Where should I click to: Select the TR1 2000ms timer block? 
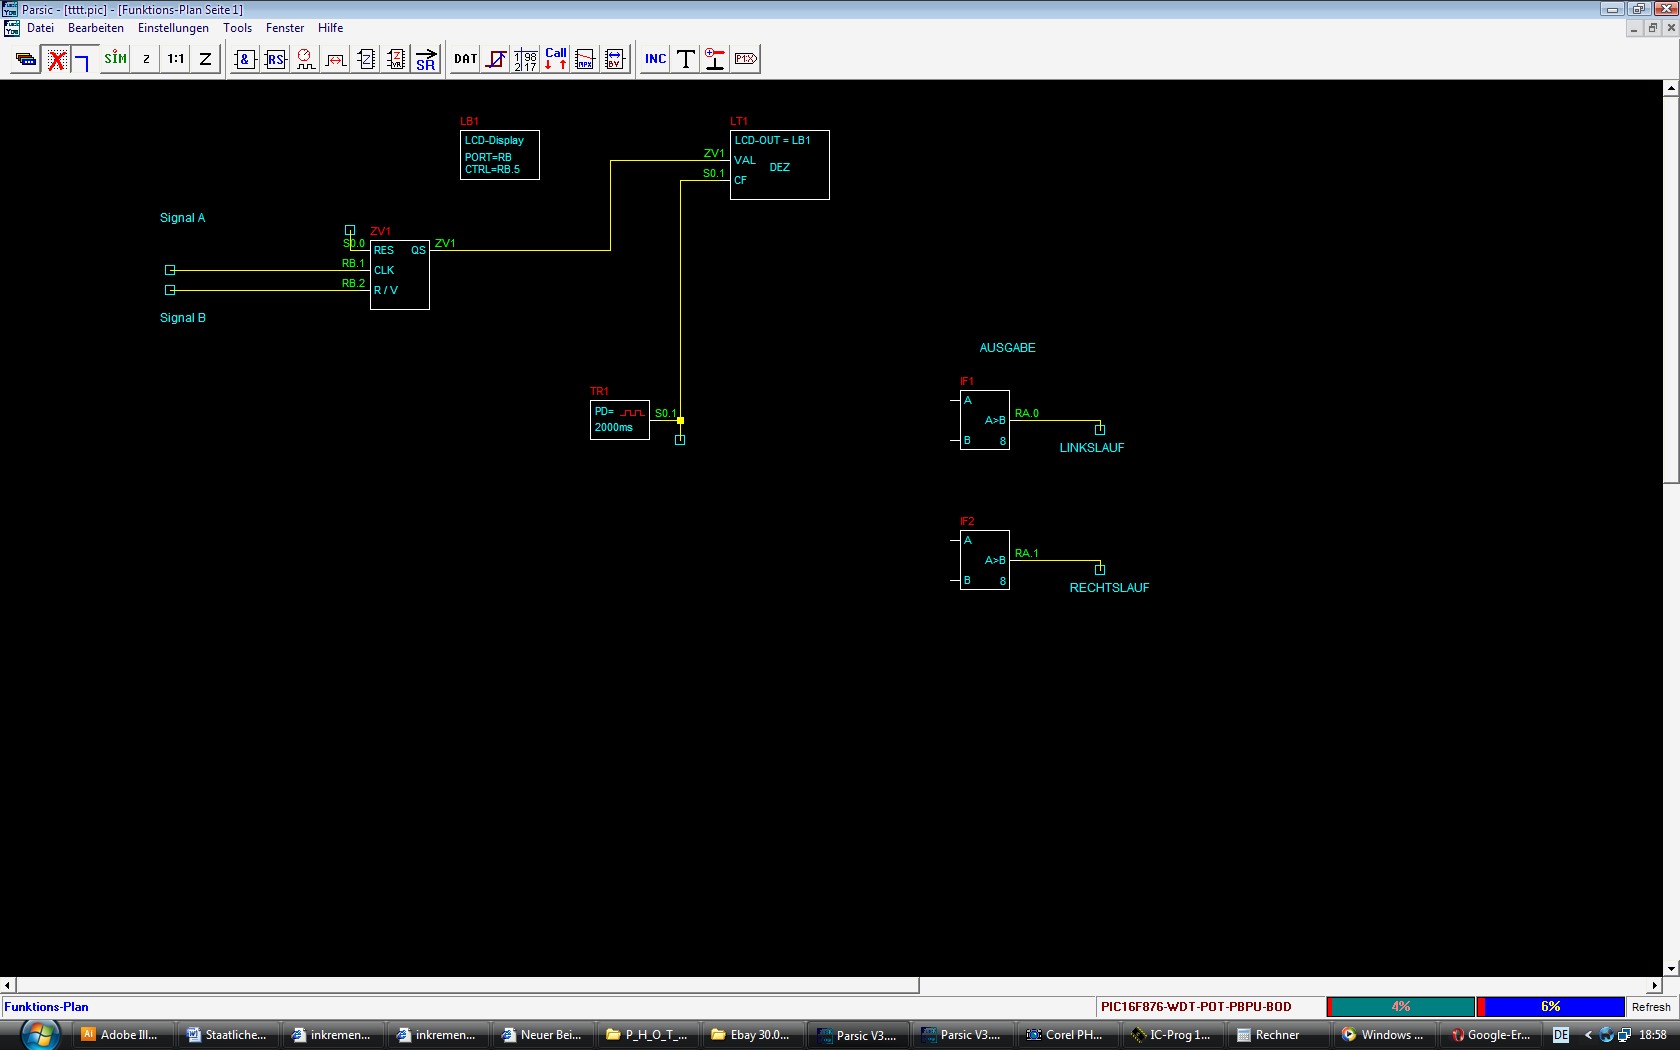pyautogui.click(x=620, y=420)
